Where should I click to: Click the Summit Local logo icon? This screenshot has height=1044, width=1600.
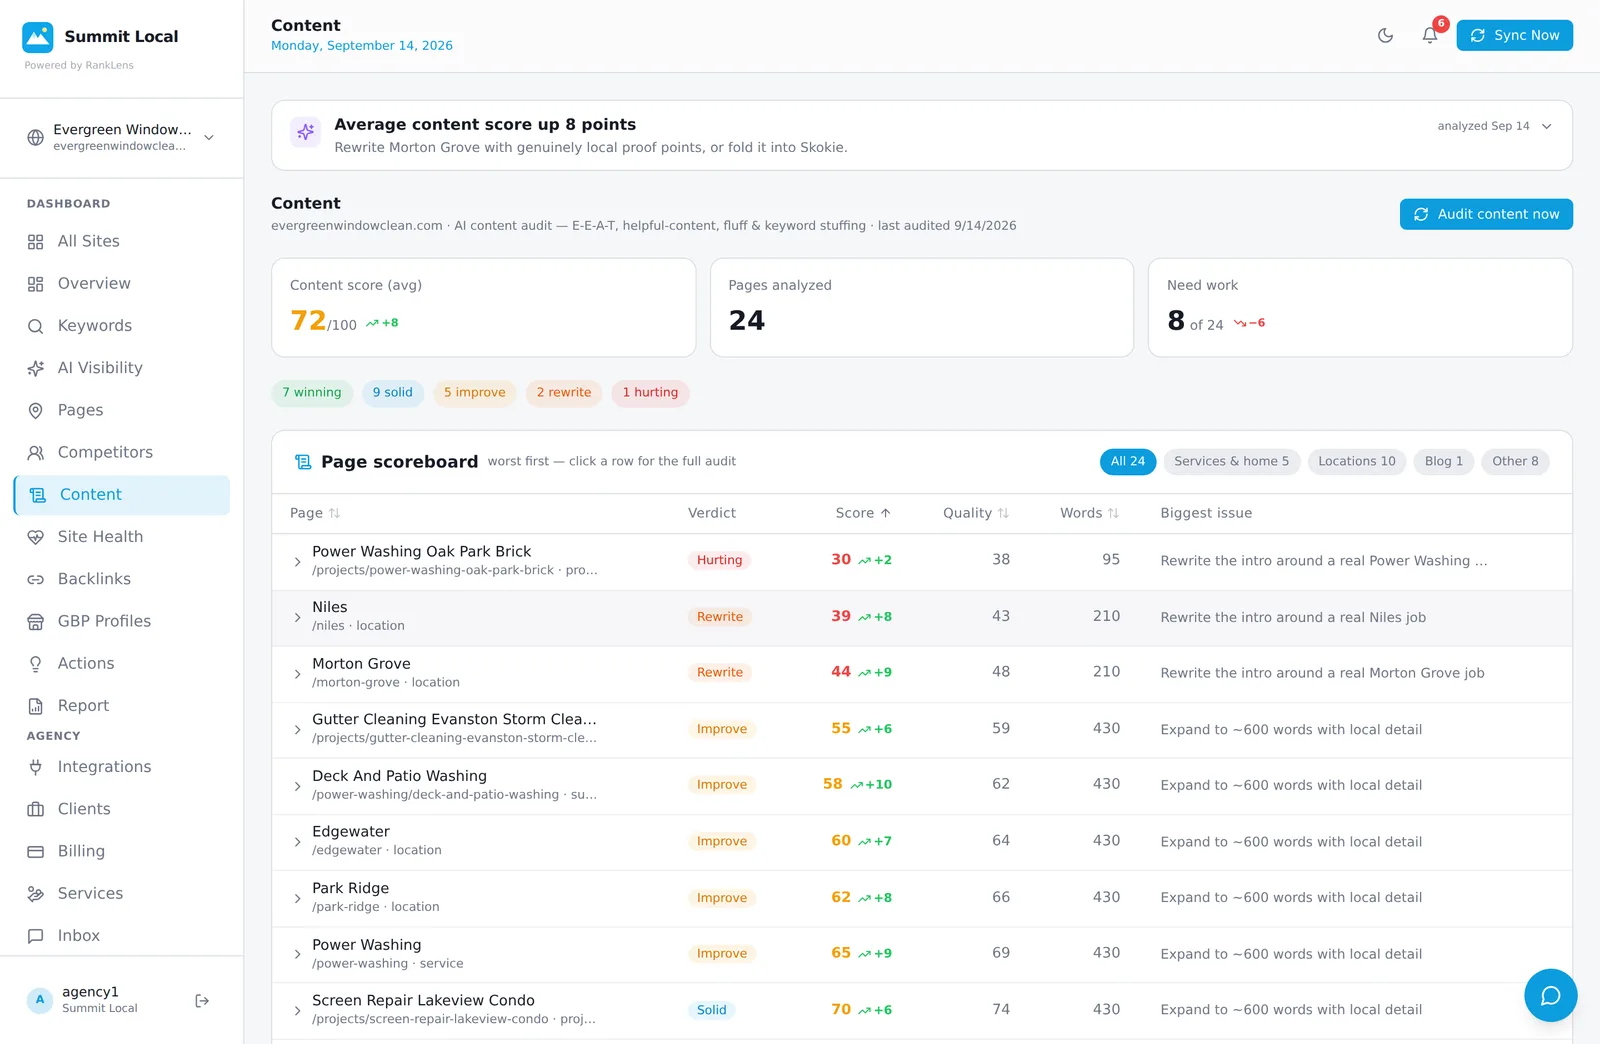click(x=38, y=37)
